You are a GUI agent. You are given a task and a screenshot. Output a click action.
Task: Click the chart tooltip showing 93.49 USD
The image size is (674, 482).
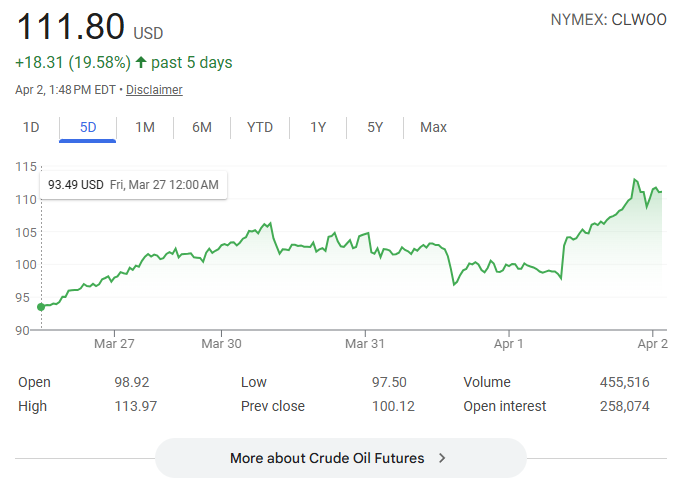133,184
